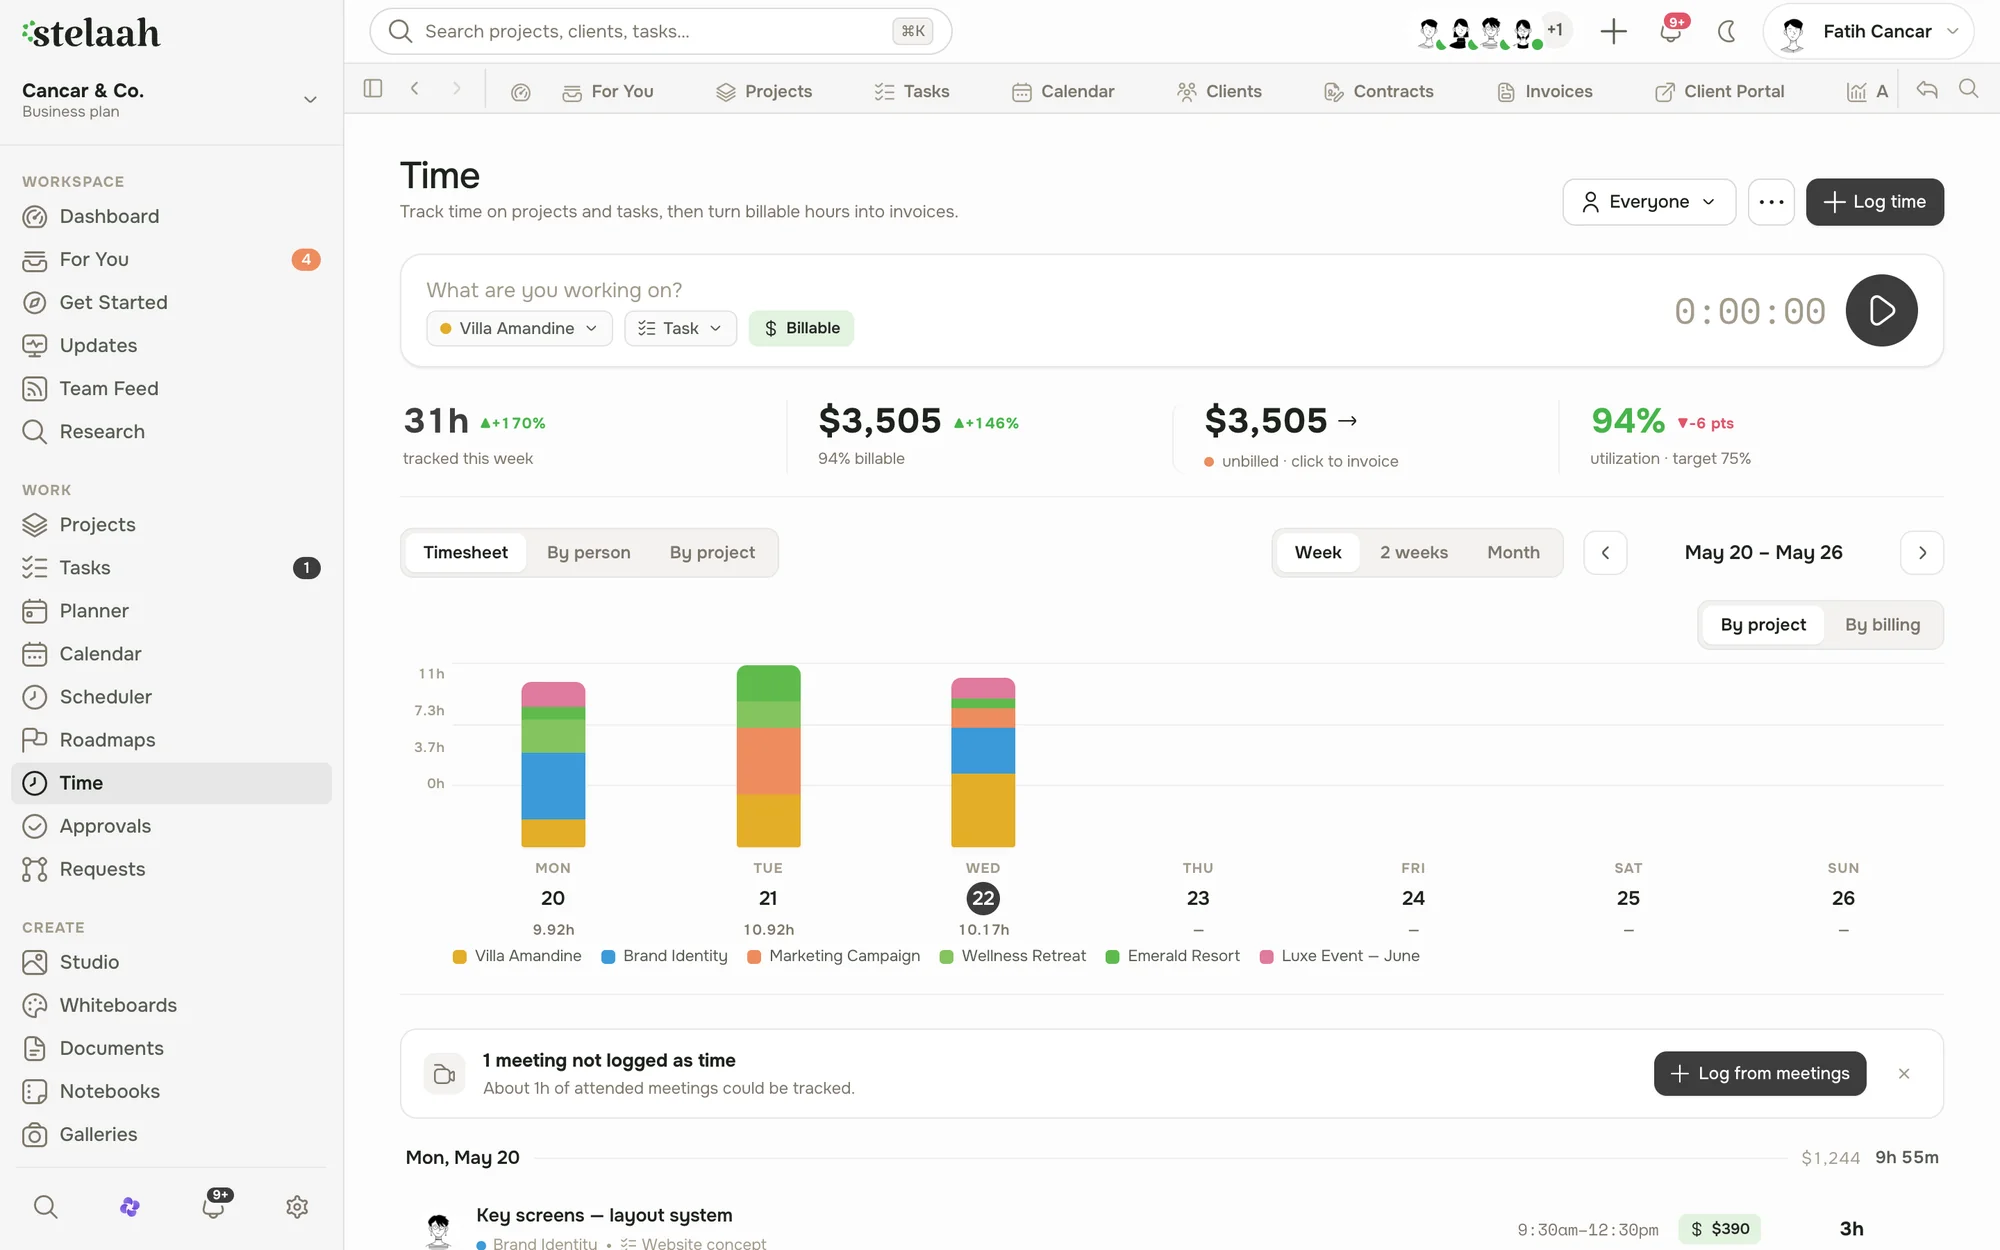Select the 2 weeks range
This screenshot has height=1250, width=2000.
(1413, 552)
